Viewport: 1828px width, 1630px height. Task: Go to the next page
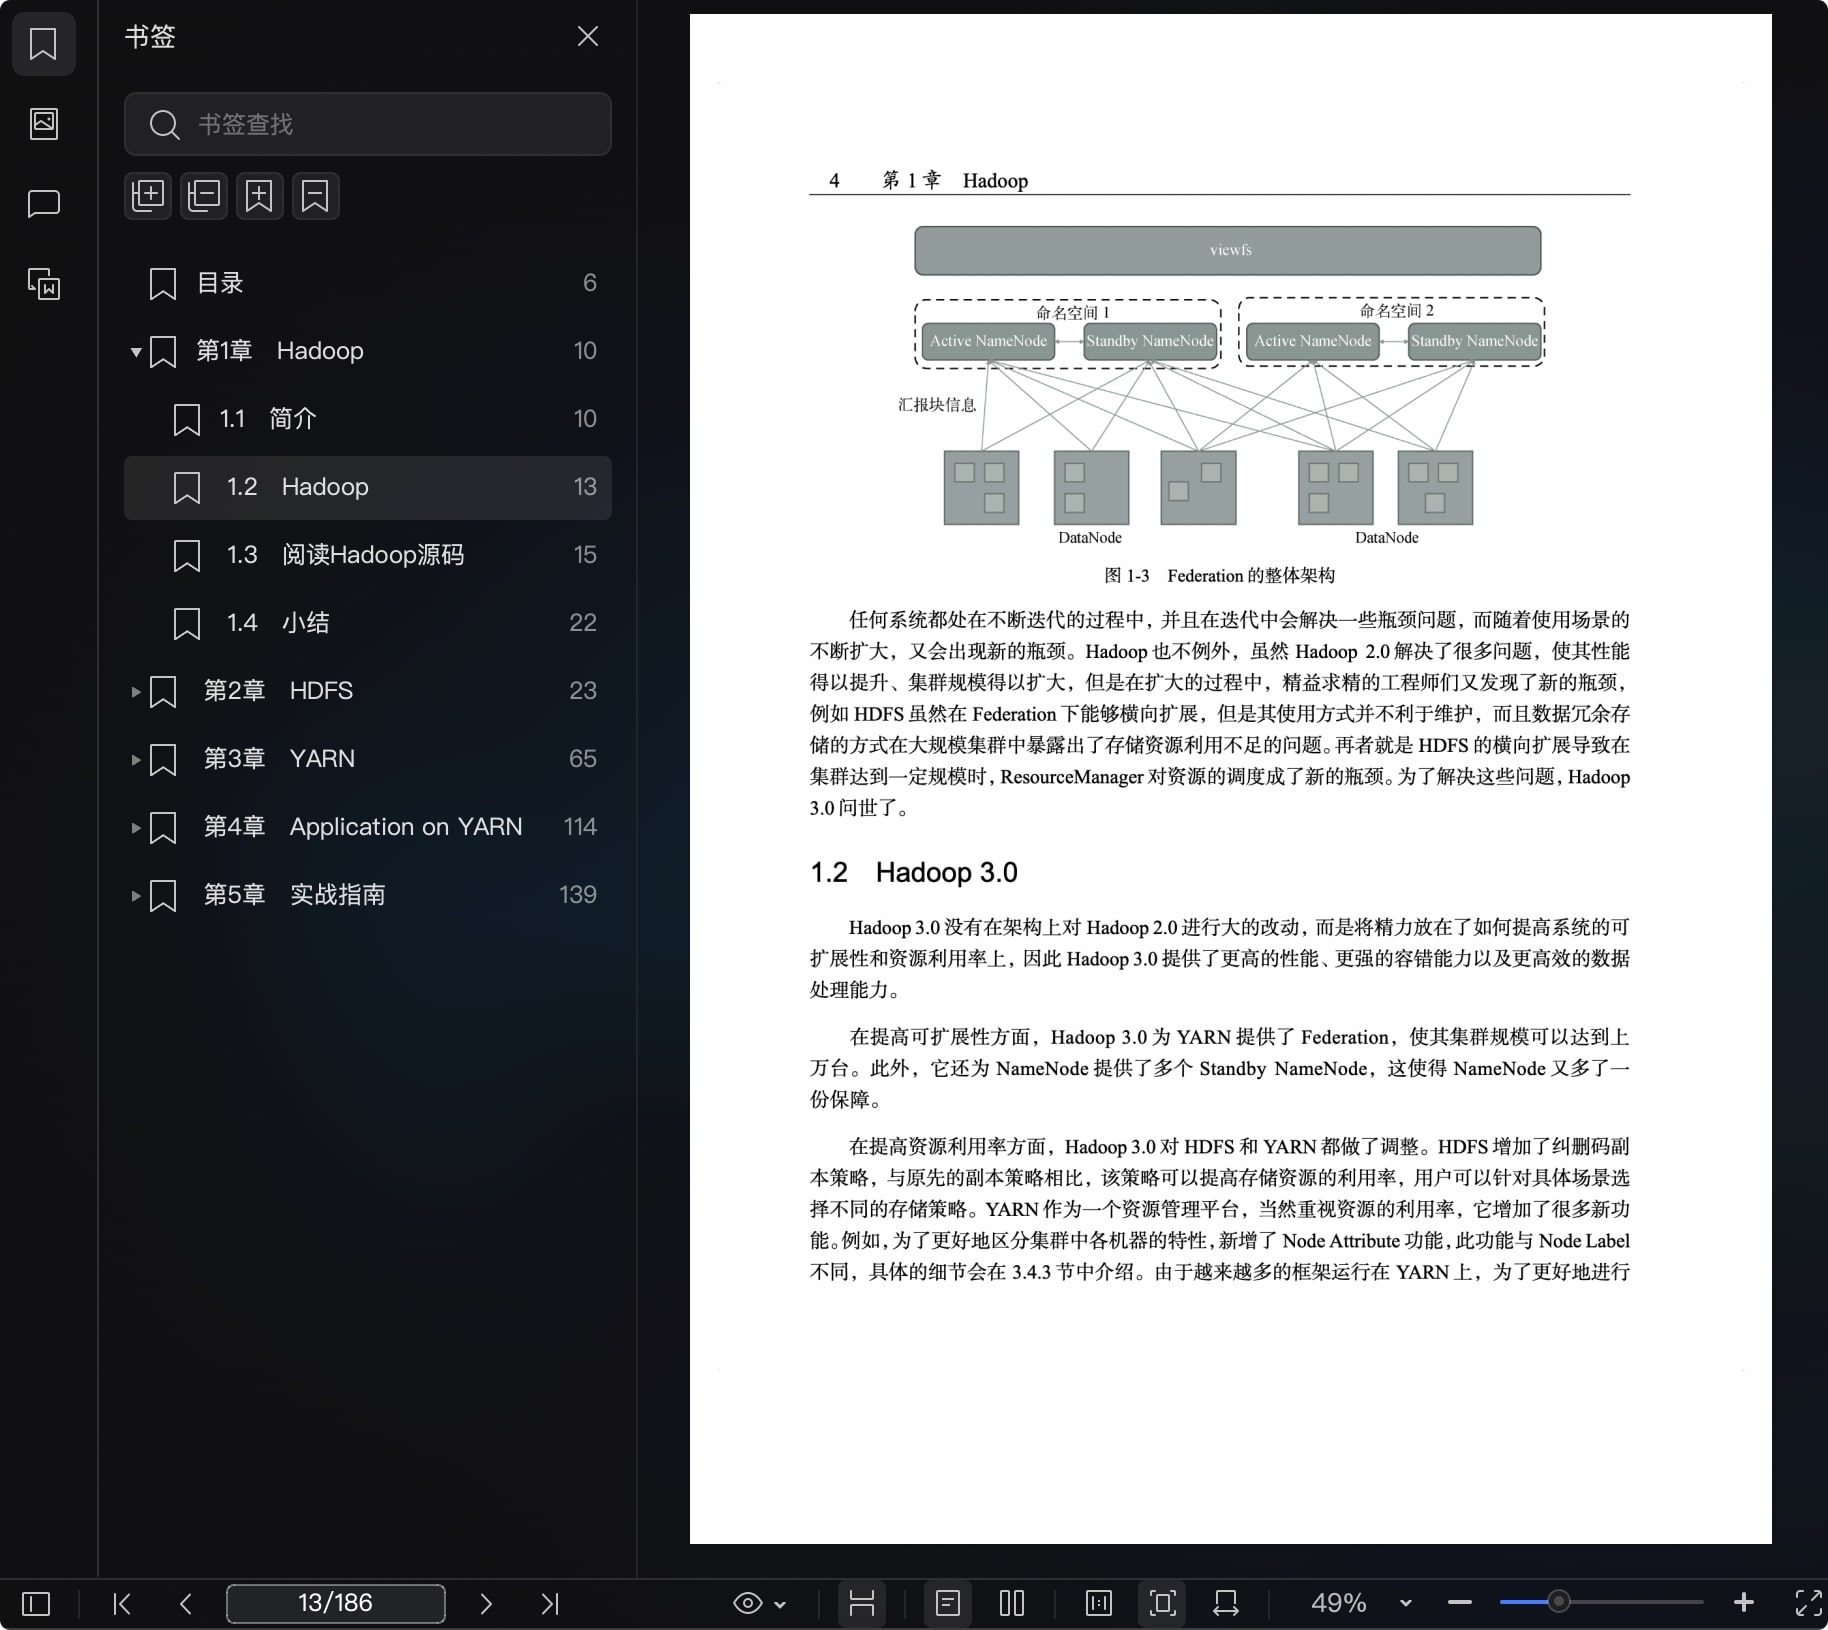coord(486,1604)
